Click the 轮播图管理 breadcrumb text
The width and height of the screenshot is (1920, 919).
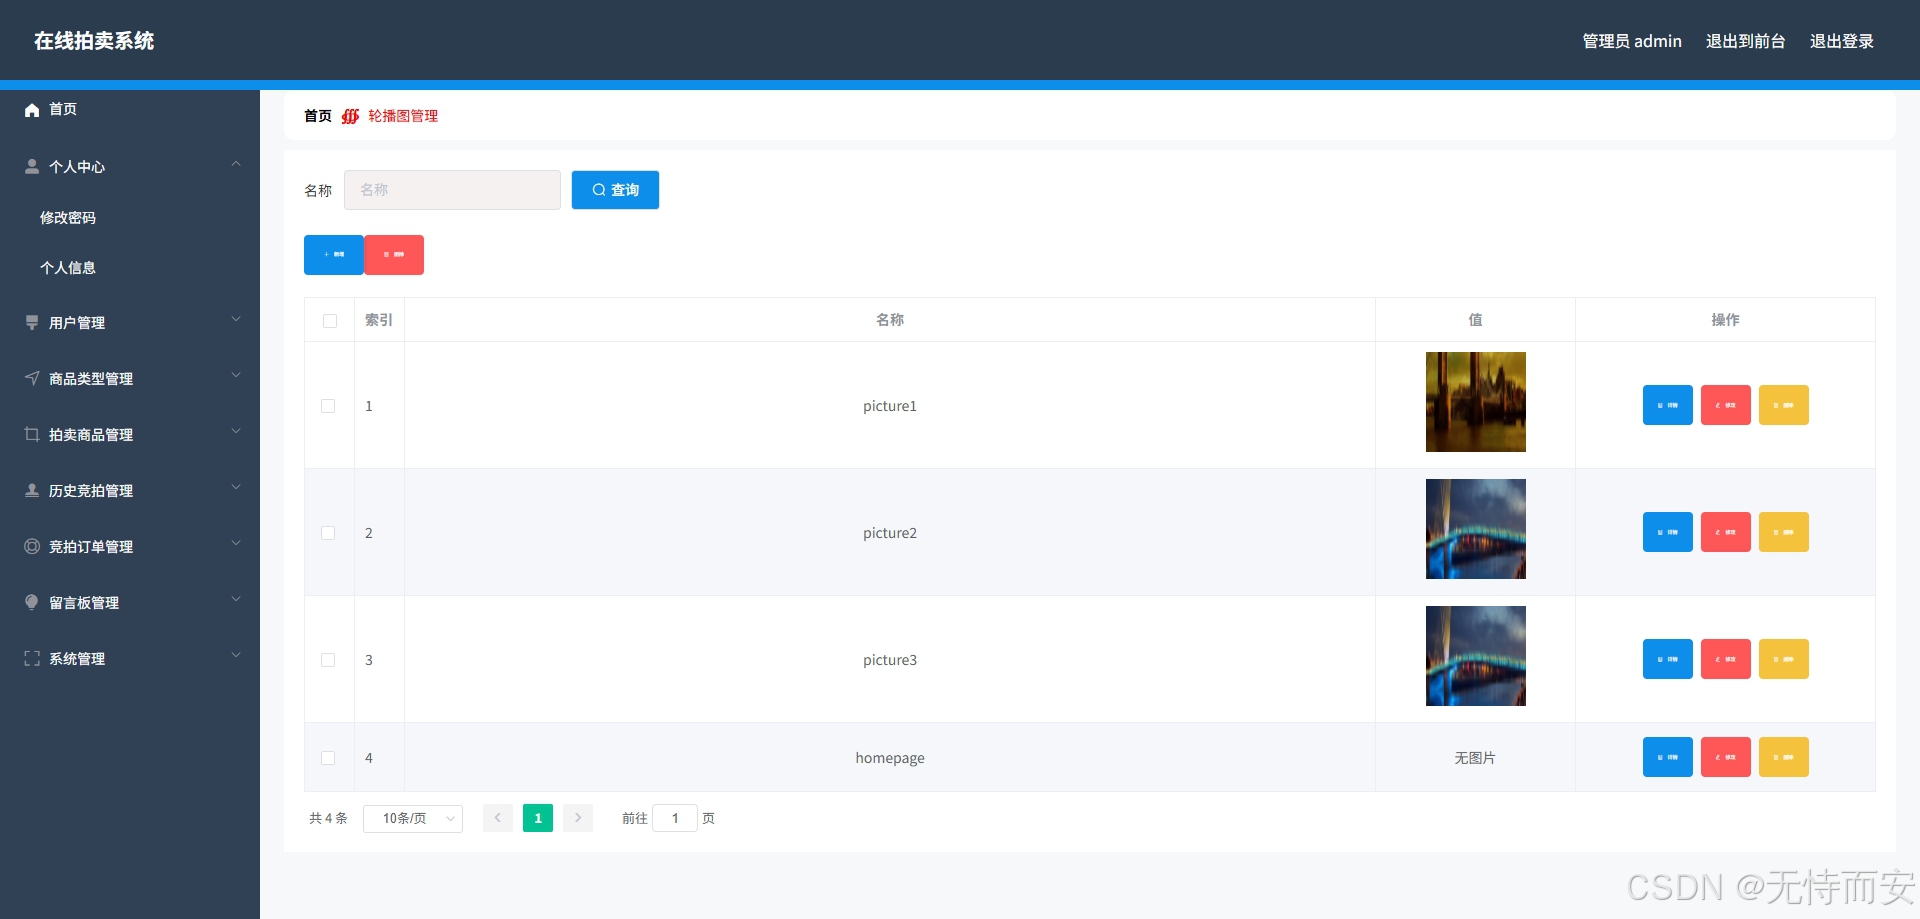[x=403, y=116]
